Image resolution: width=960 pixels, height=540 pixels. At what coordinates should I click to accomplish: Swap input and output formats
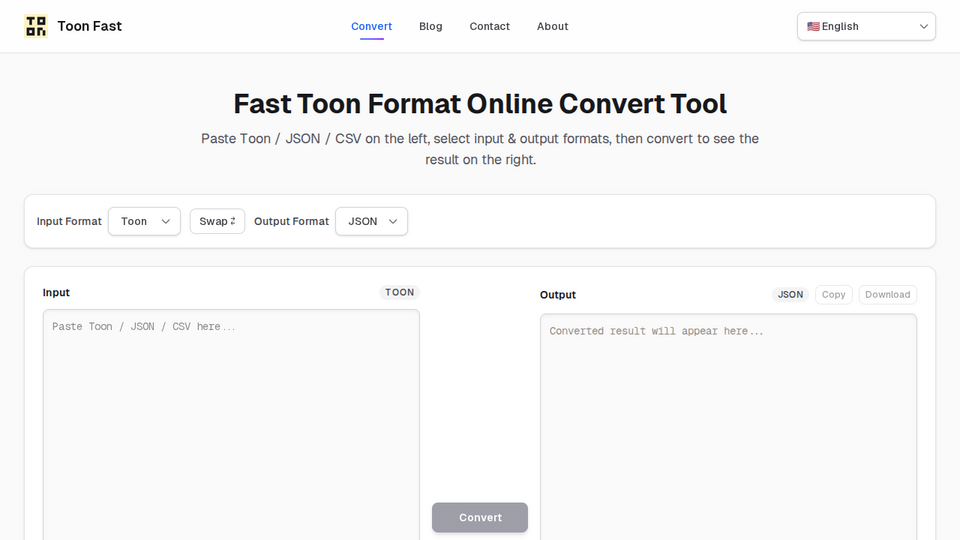(x=217, y=221)
